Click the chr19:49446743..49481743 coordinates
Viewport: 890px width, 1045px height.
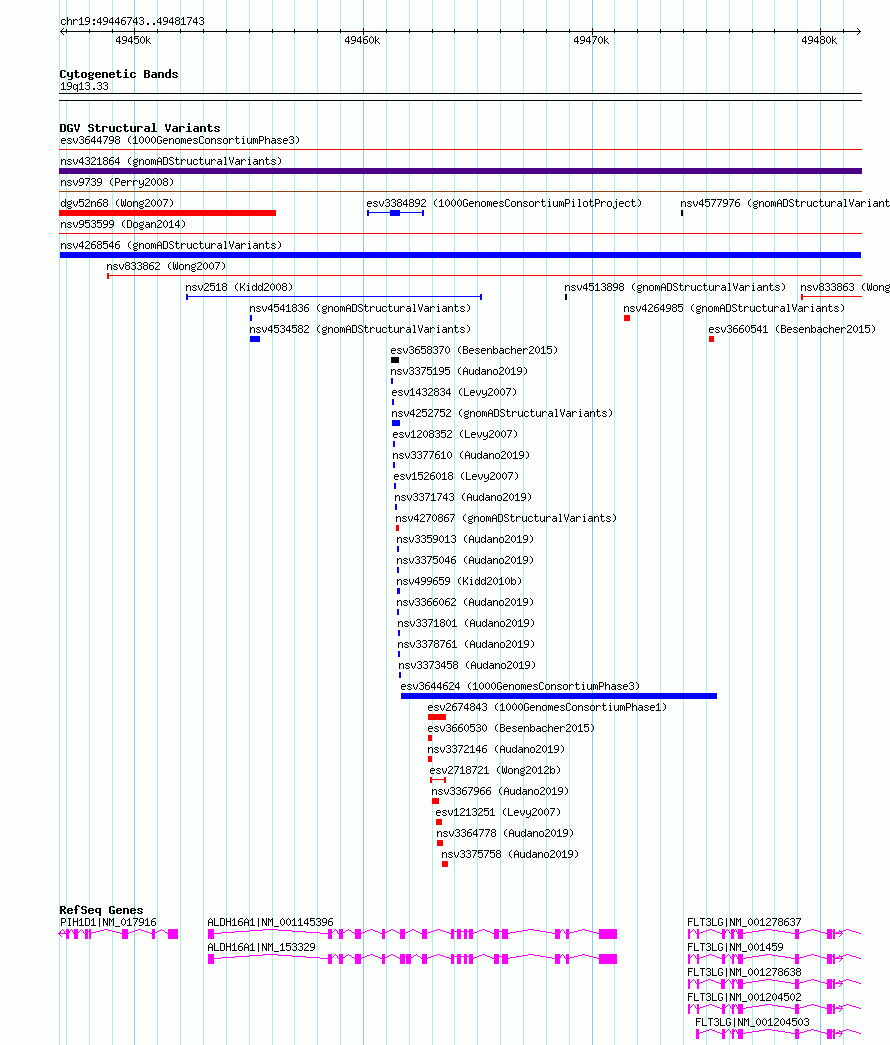tap(132, 21)
